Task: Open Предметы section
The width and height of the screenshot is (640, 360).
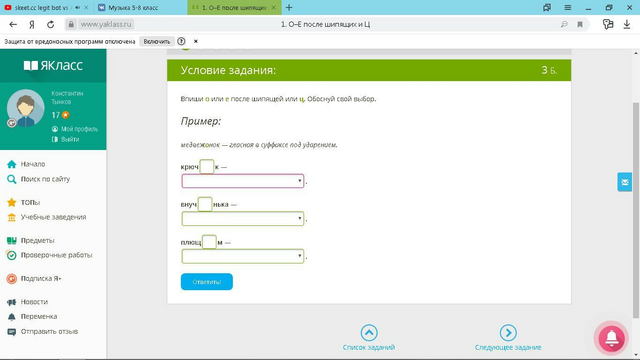Action: click(x=37, y=240)
